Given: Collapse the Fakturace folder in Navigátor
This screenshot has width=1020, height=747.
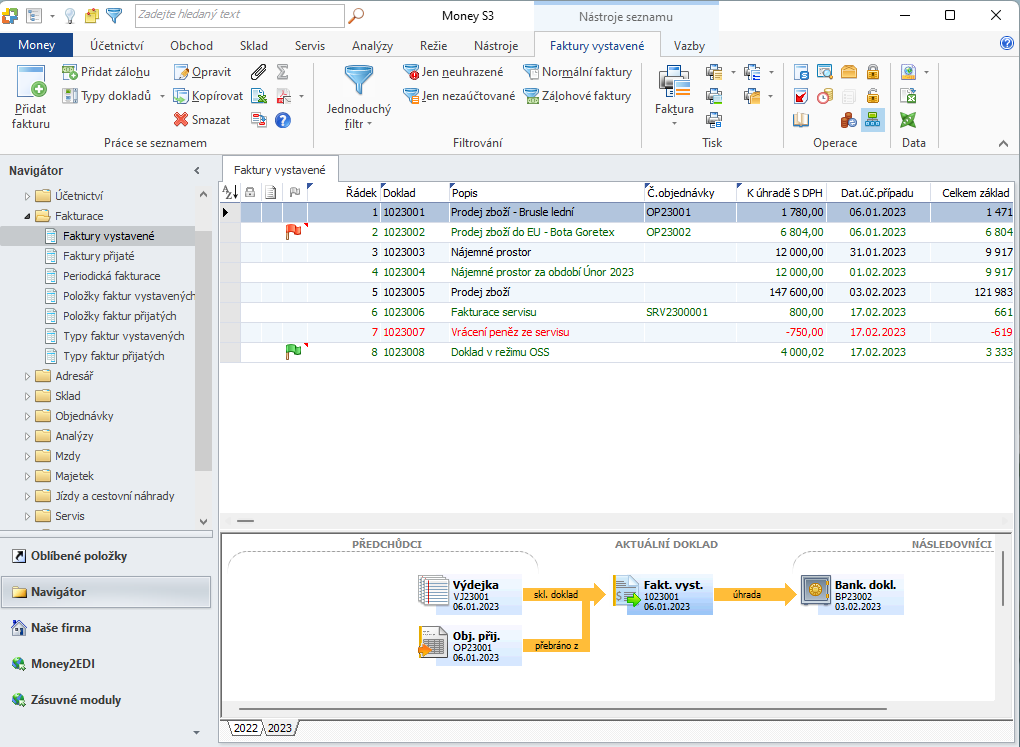Looking at the screenshot, I should point(27,216).
